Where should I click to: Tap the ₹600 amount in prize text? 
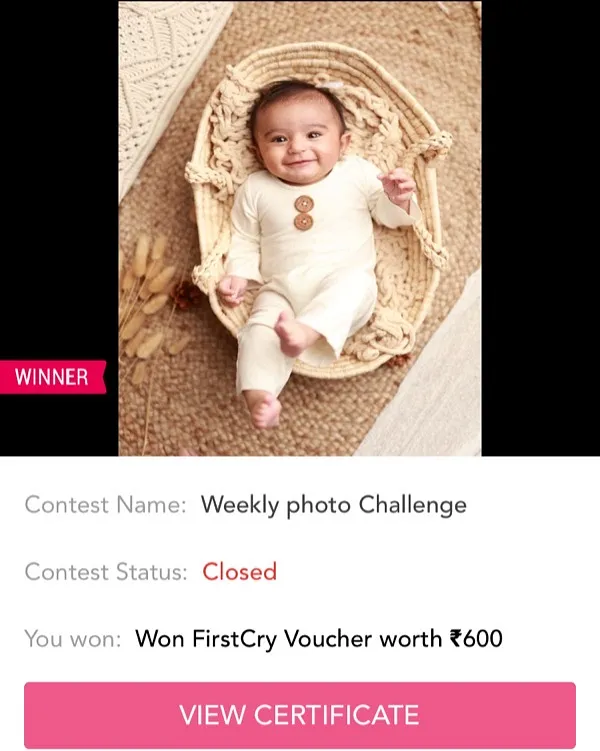[x=476, y=638]
